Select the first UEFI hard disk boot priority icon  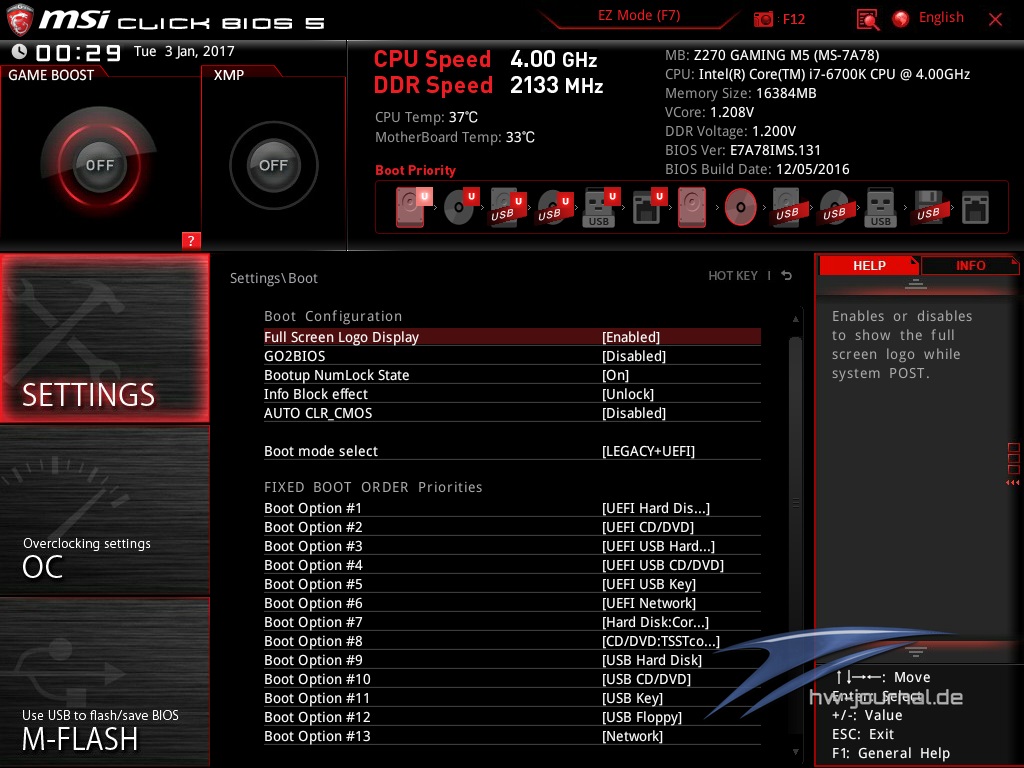(x=413, y=207)
